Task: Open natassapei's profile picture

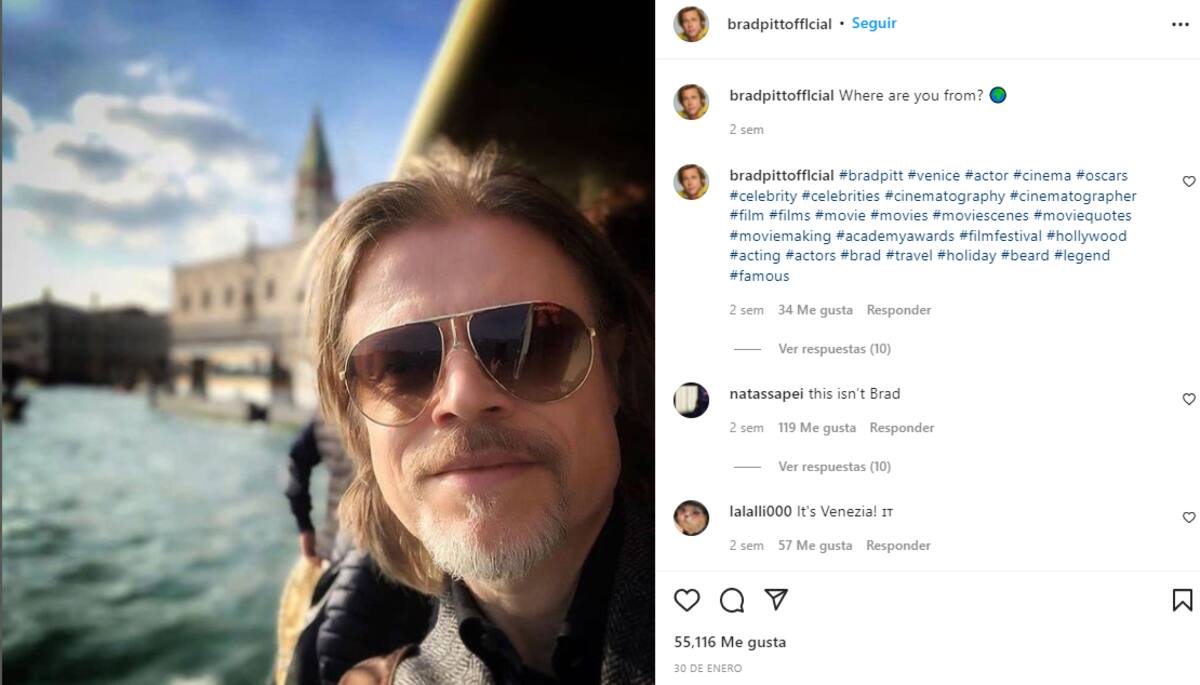Action: tap(691, 399)
